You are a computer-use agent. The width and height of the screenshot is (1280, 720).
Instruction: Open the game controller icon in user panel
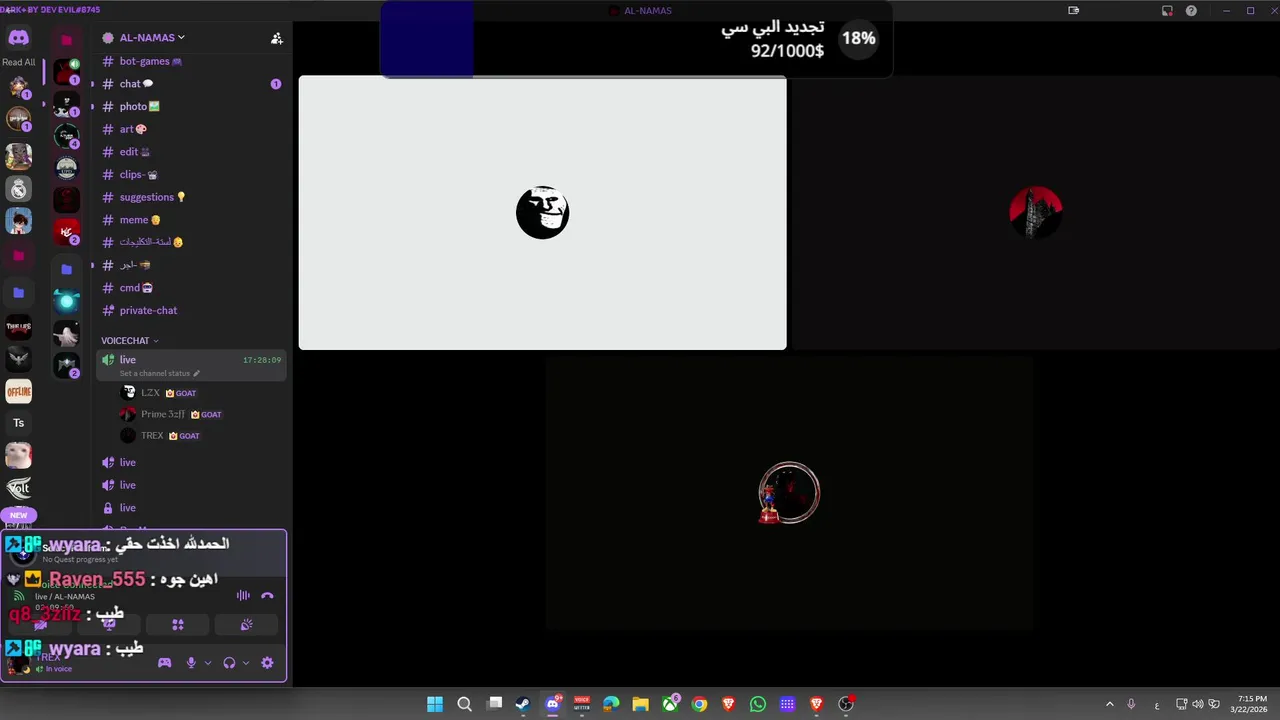[x=165, y=663]
